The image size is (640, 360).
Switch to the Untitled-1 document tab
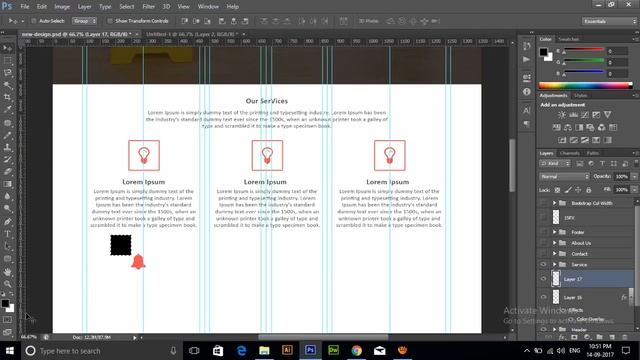[192, 34]
